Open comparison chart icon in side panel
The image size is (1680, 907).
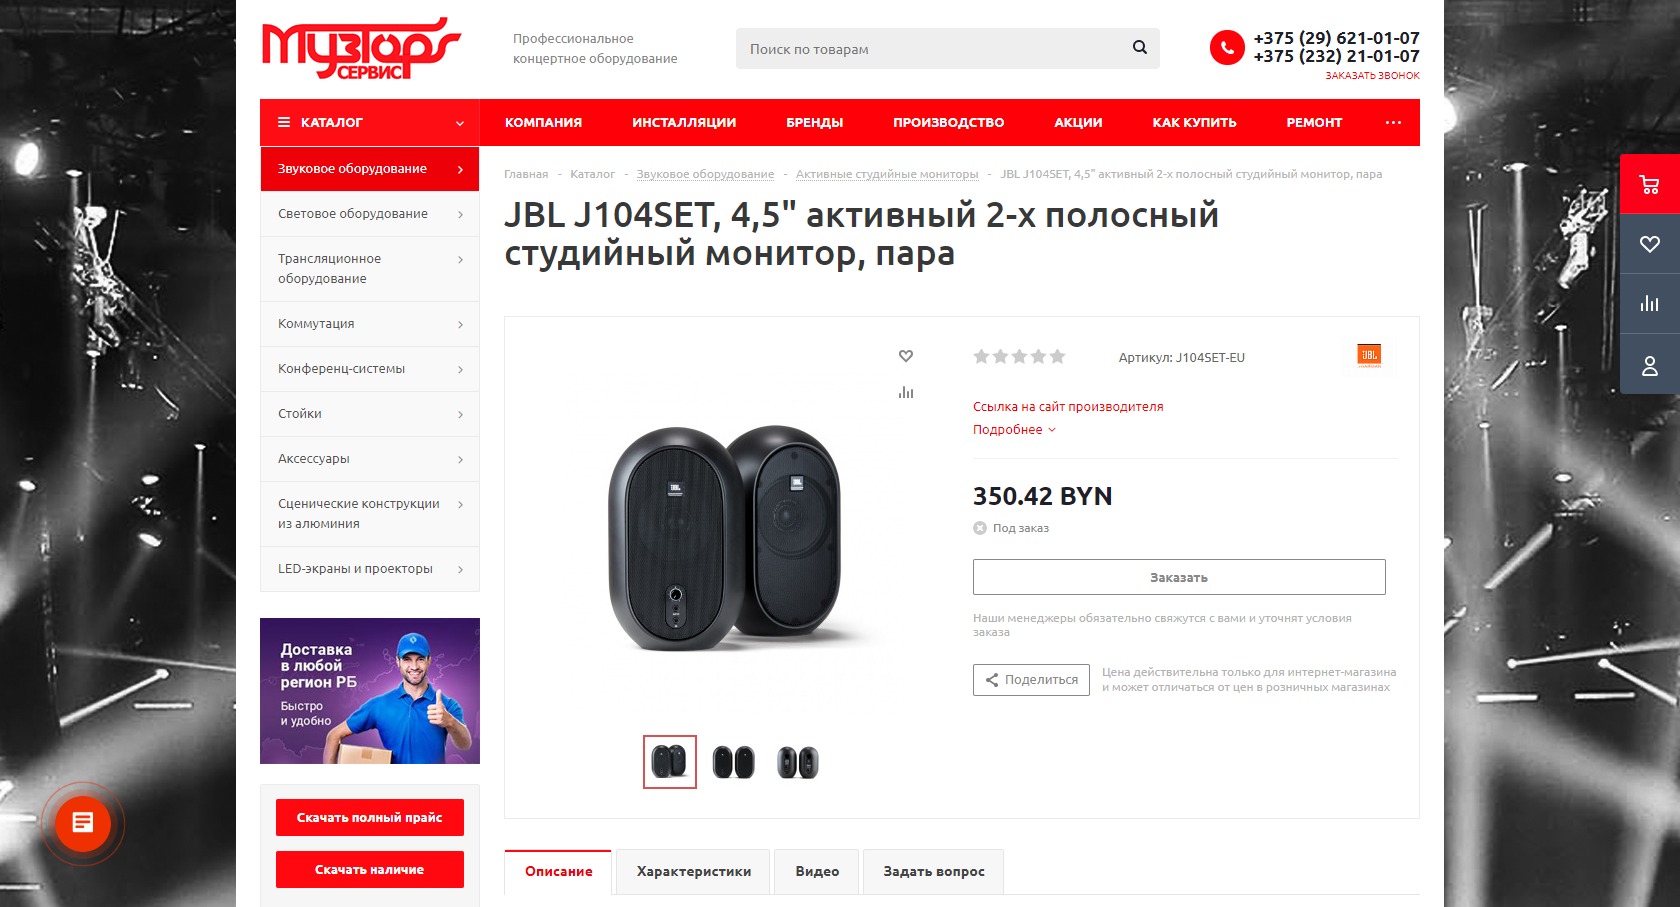tap(1650, 304)
